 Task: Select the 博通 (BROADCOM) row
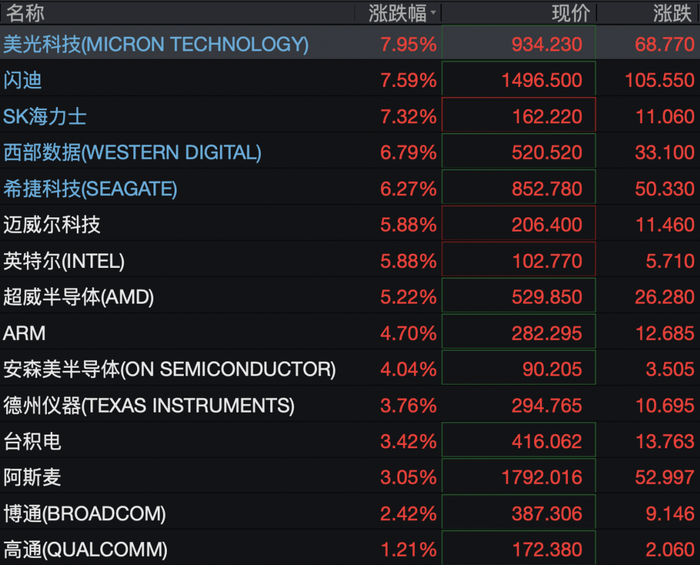(x=350, y=513)
